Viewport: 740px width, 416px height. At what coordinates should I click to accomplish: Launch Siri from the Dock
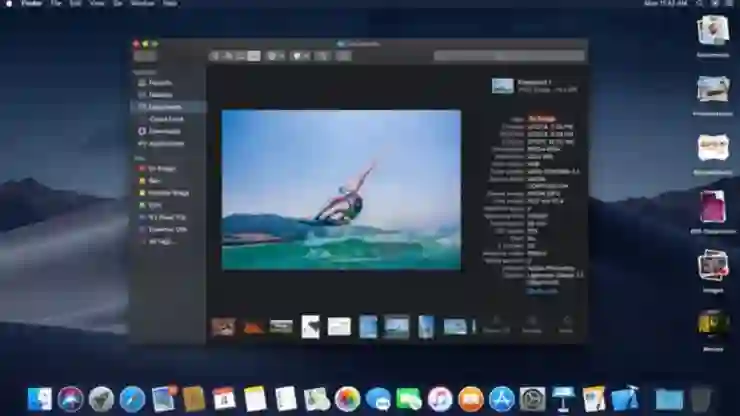point(70,399)
